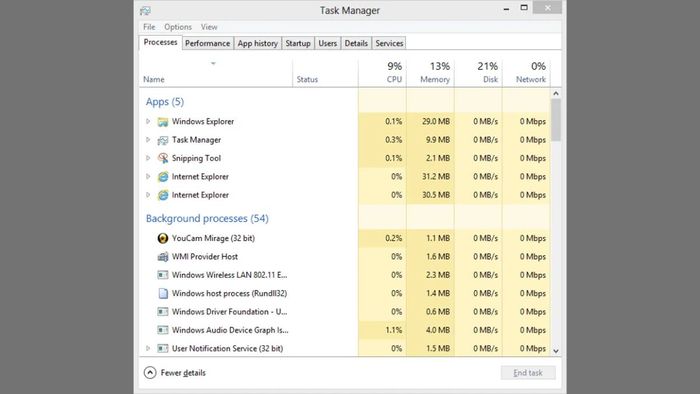Switch to the Users tab

click(x=328, y=43)
